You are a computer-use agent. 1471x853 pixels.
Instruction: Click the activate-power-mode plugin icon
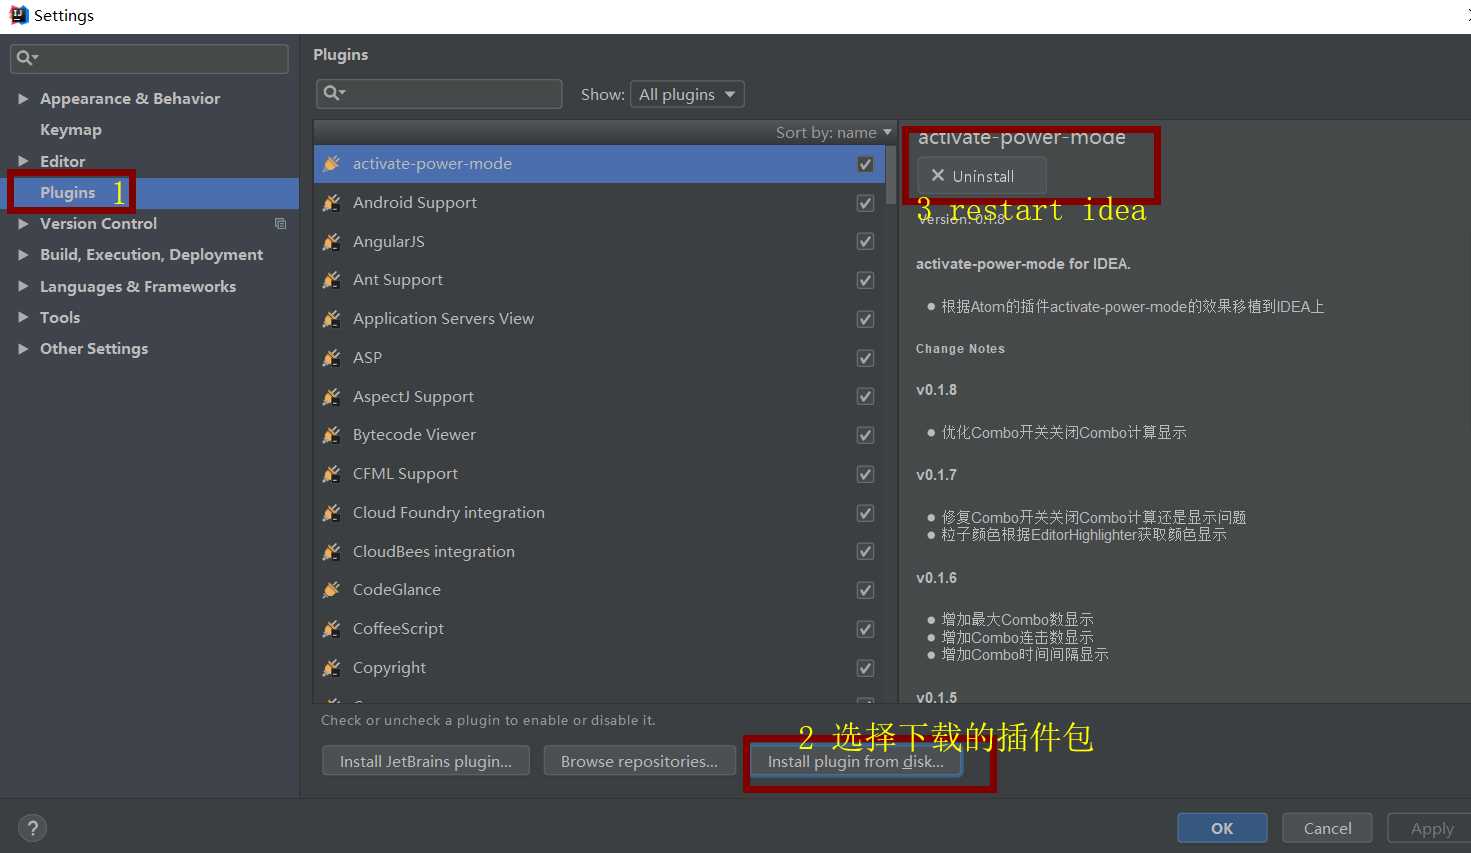pyautogui.click(x=332, y=164)
